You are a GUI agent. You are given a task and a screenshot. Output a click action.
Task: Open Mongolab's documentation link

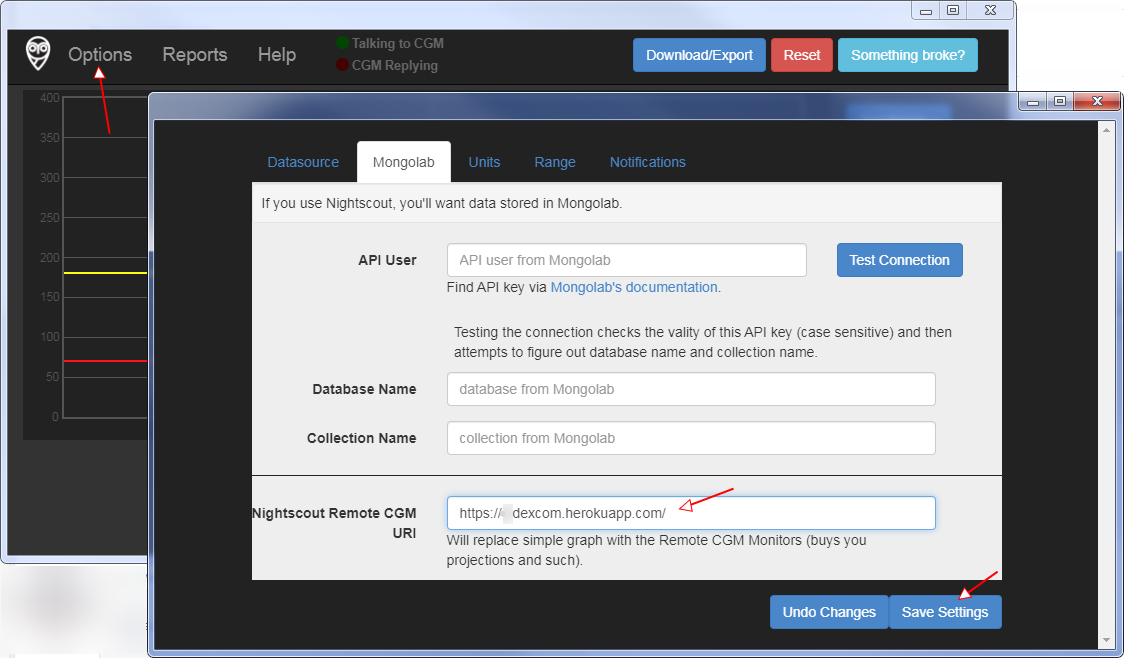(634, 287)
